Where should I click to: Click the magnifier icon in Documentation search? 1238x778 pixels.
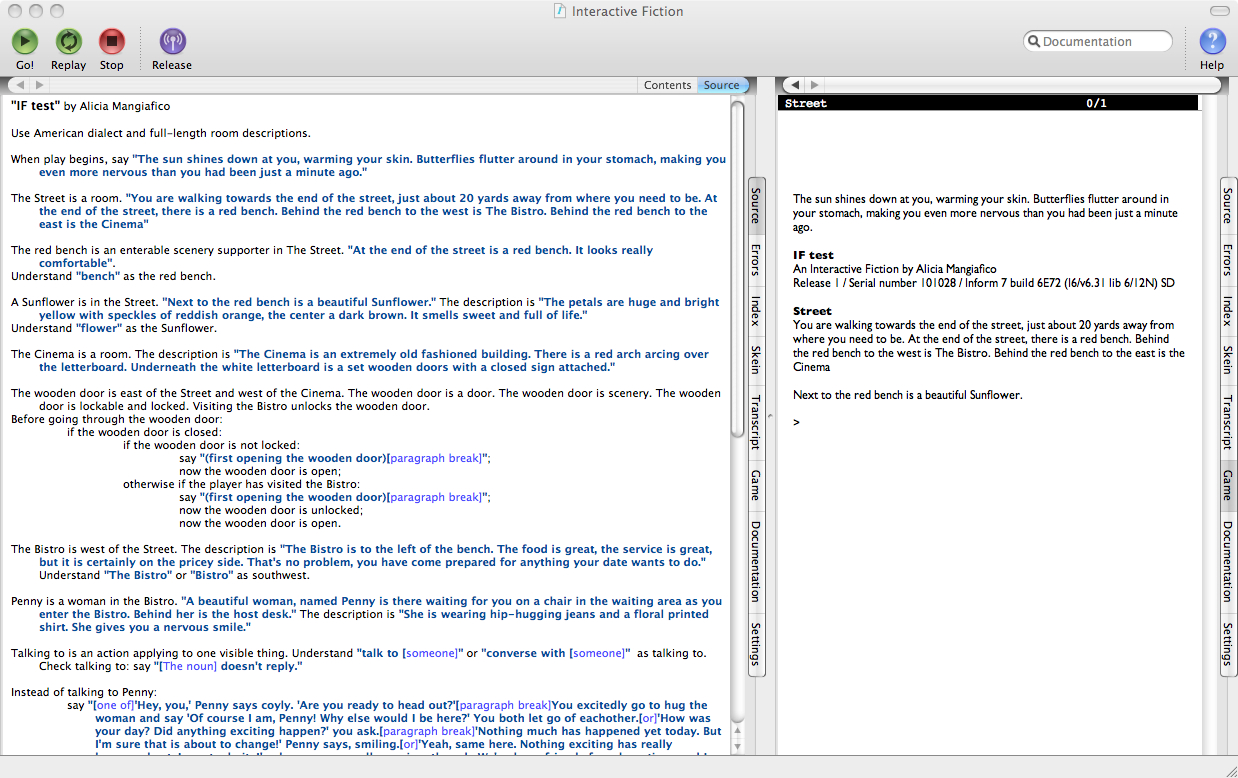point(1034,42)
